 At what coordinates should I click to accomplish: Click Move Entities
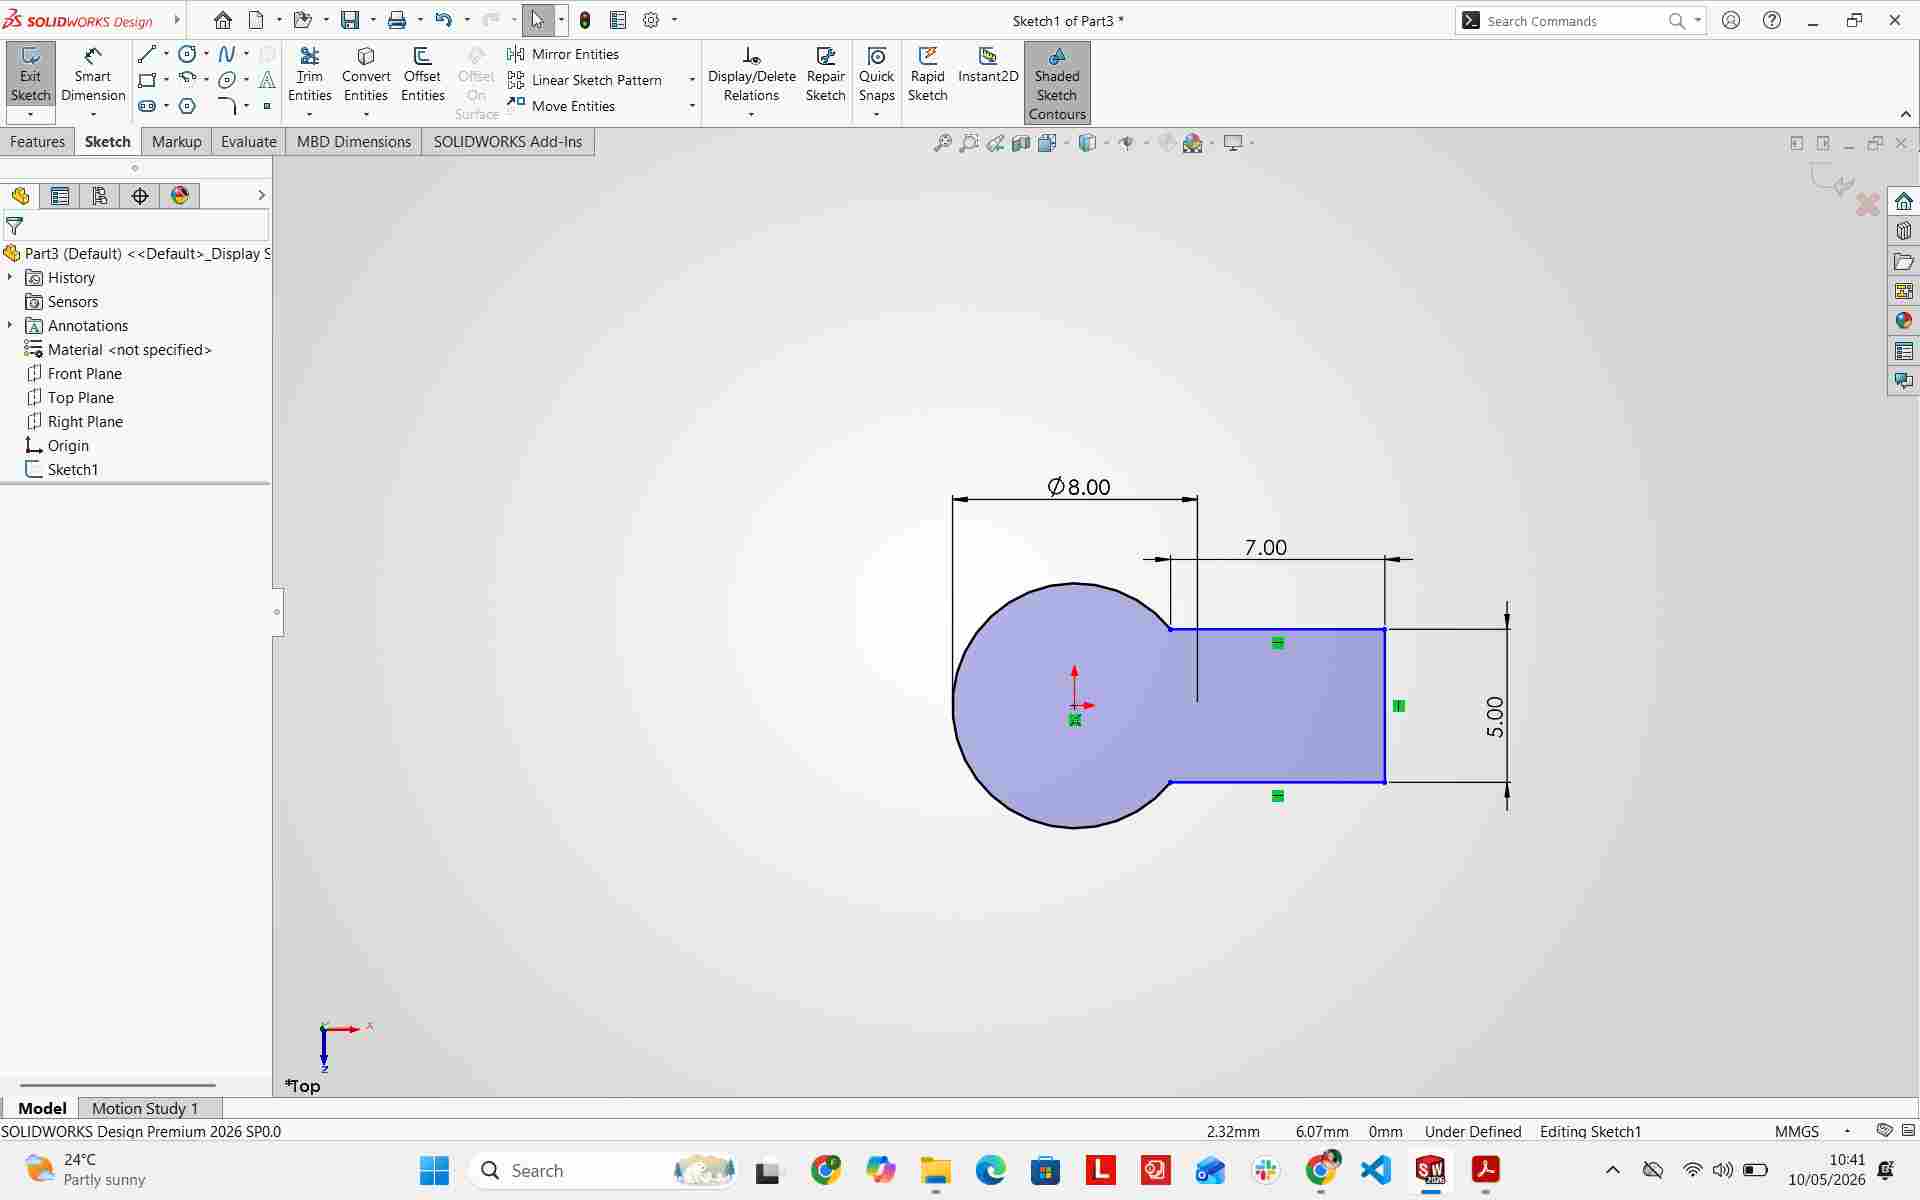point(561,106)
